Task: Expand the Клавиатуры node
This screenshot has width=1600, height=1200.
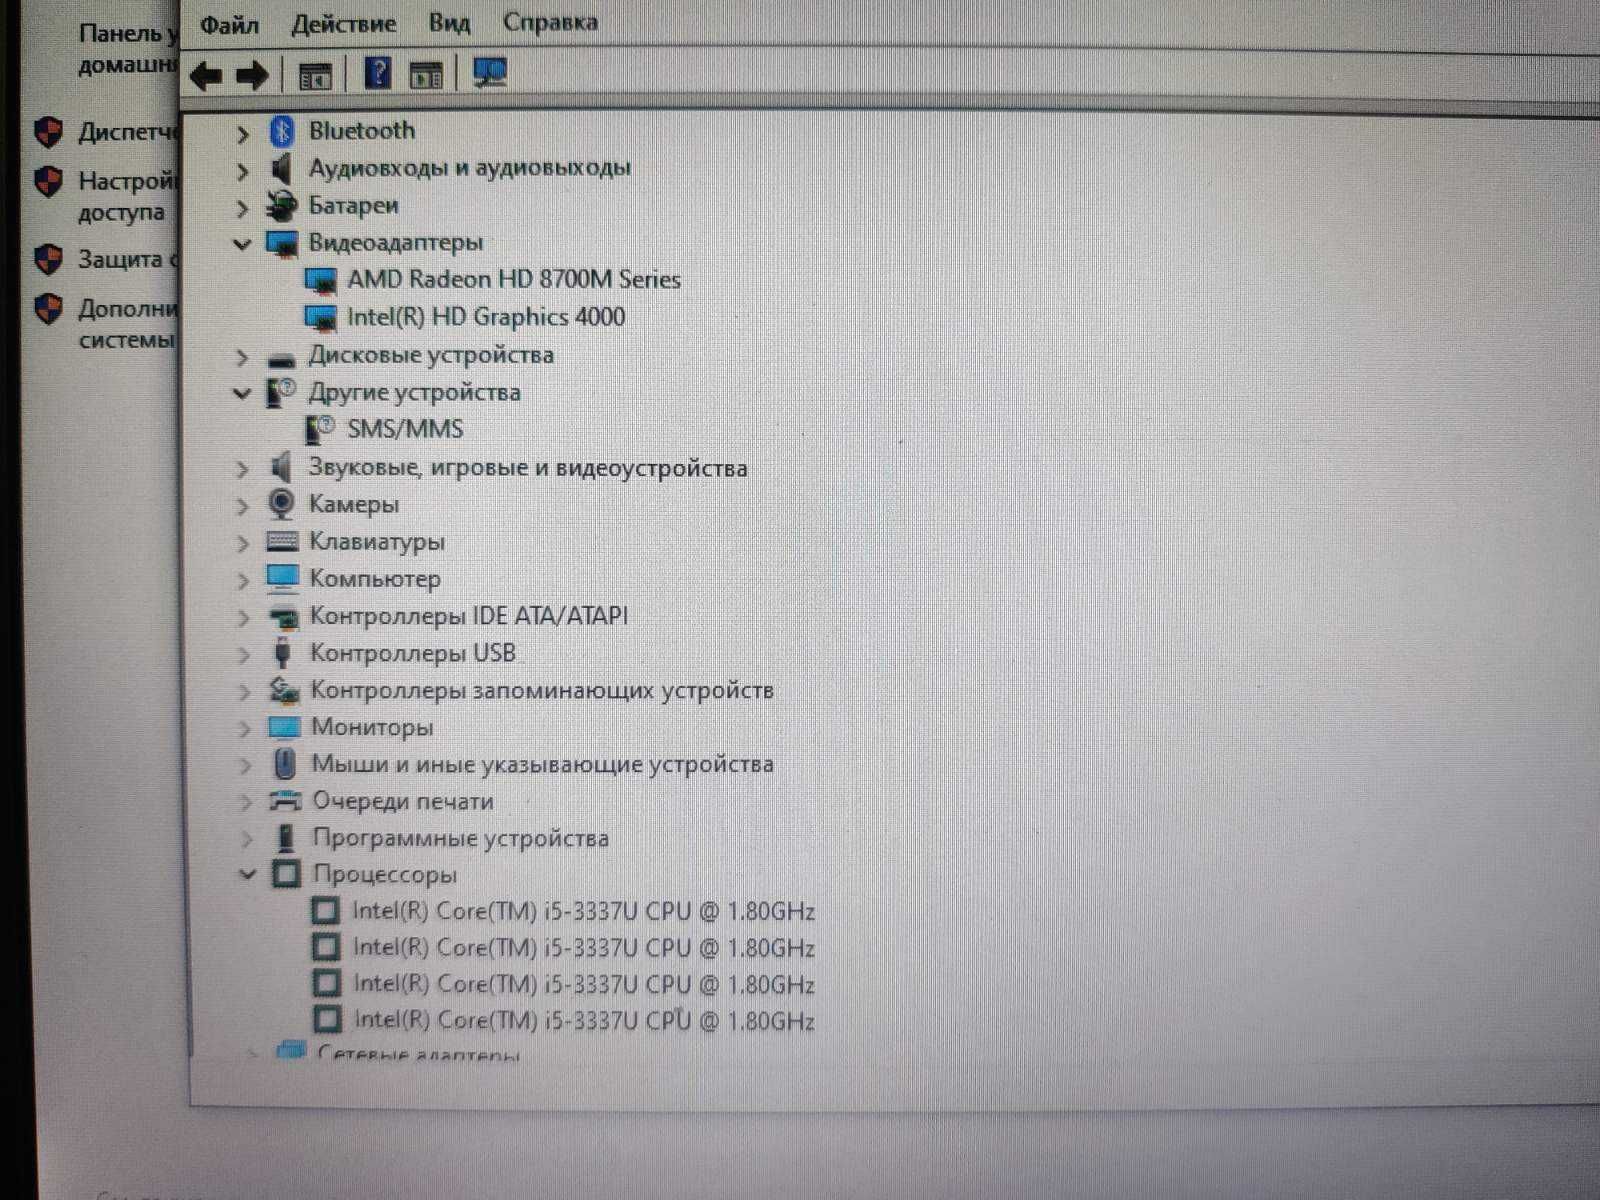Action: [x=242, y=544]
